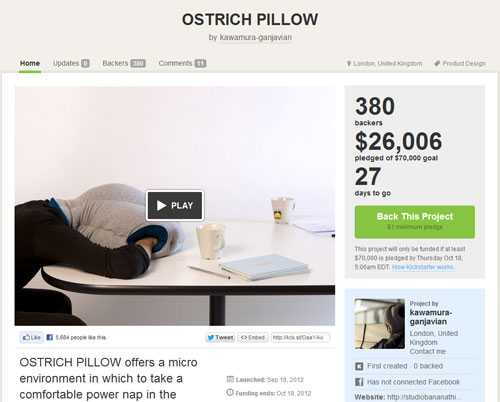Tweet this project via Twitter button
Viewport: 500px width, 402px height.
point(220,337)
